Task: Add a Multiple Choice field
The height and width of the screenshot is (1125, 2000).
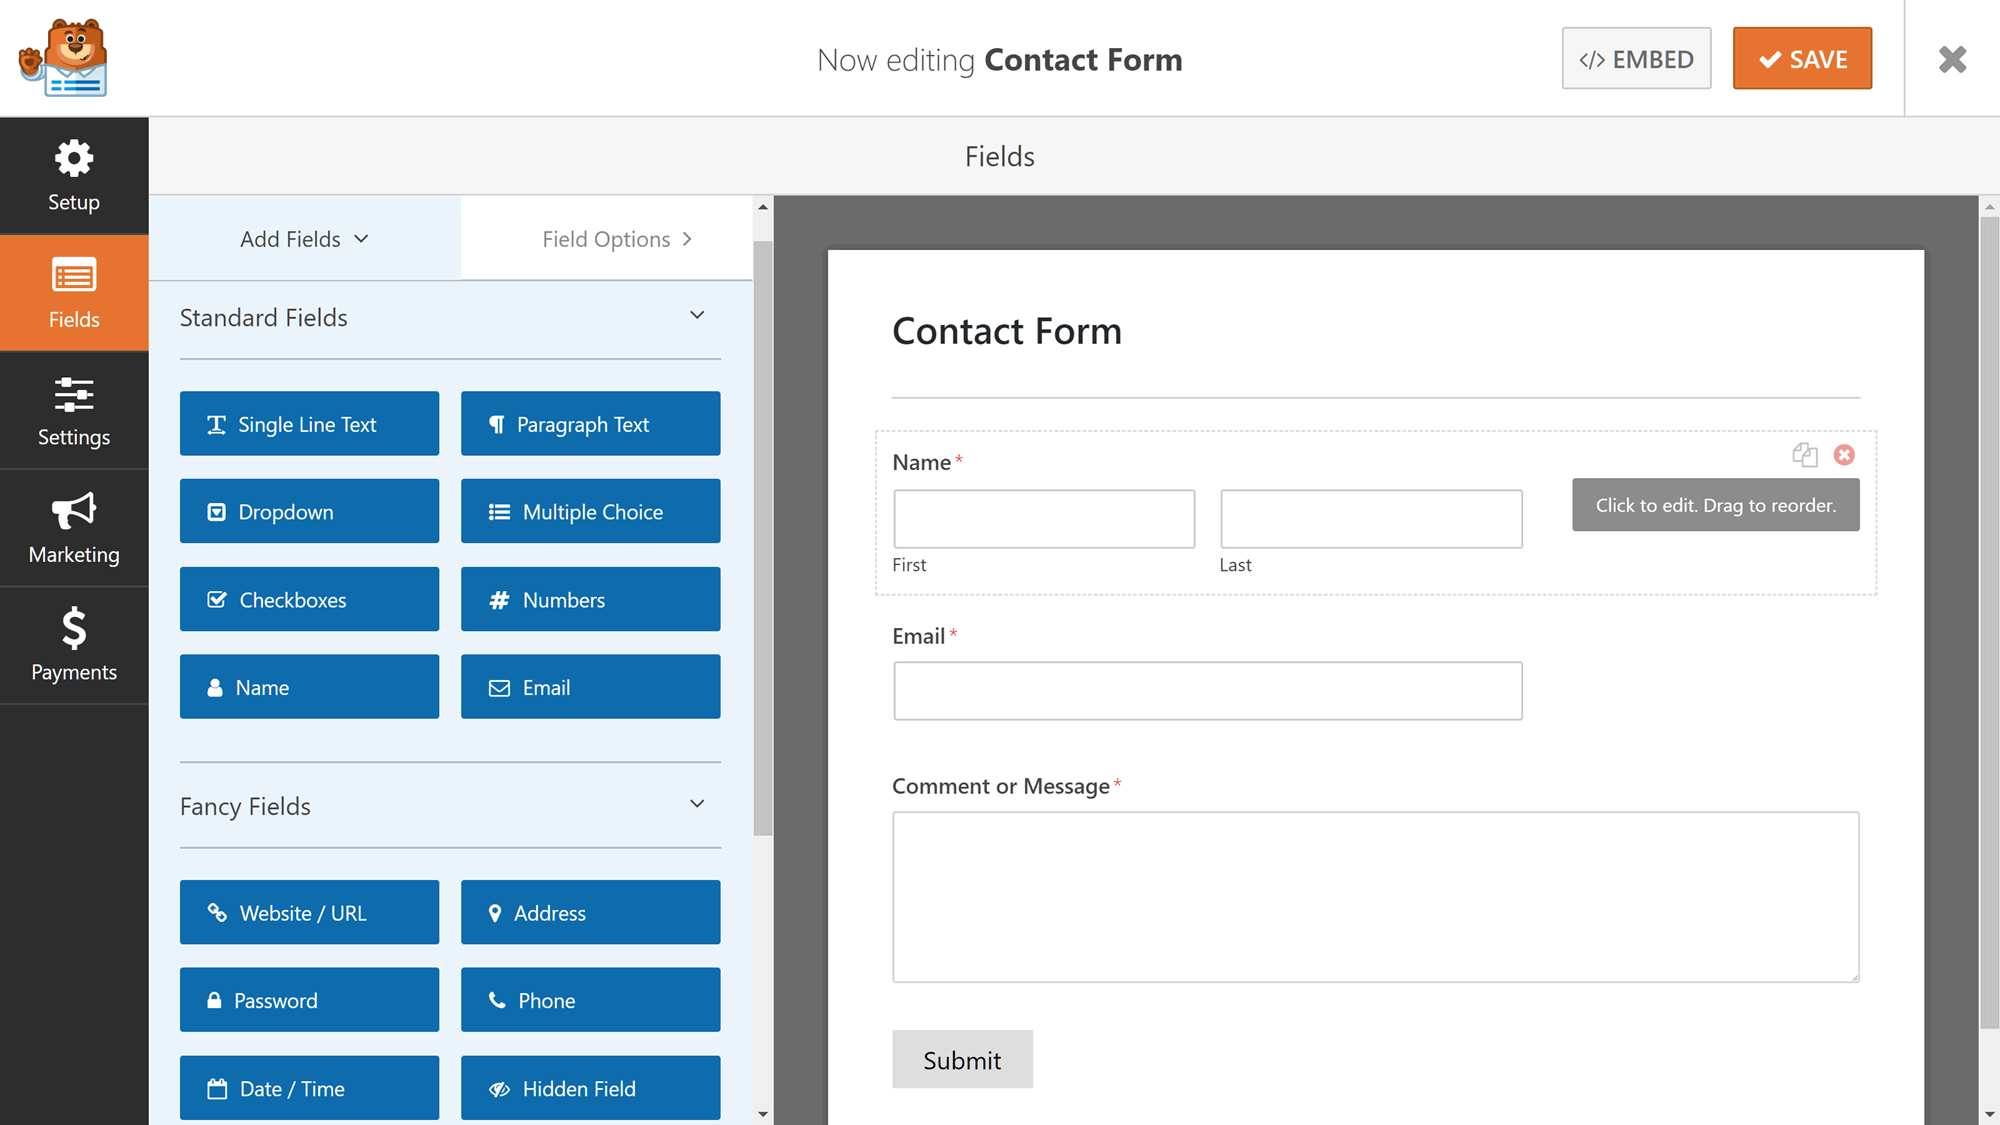Action: (x=590, y=511)
